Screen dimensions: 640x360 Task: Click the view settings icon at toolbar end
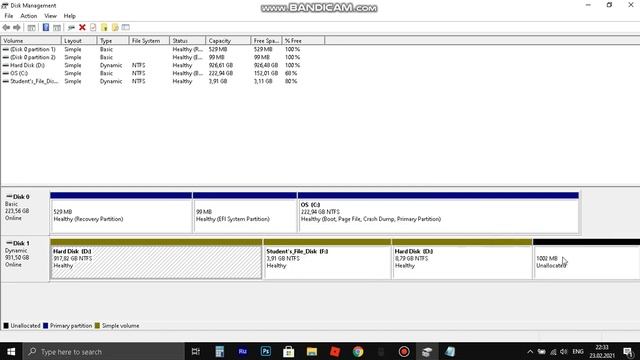pyautogui.click(x=126, y=27)
